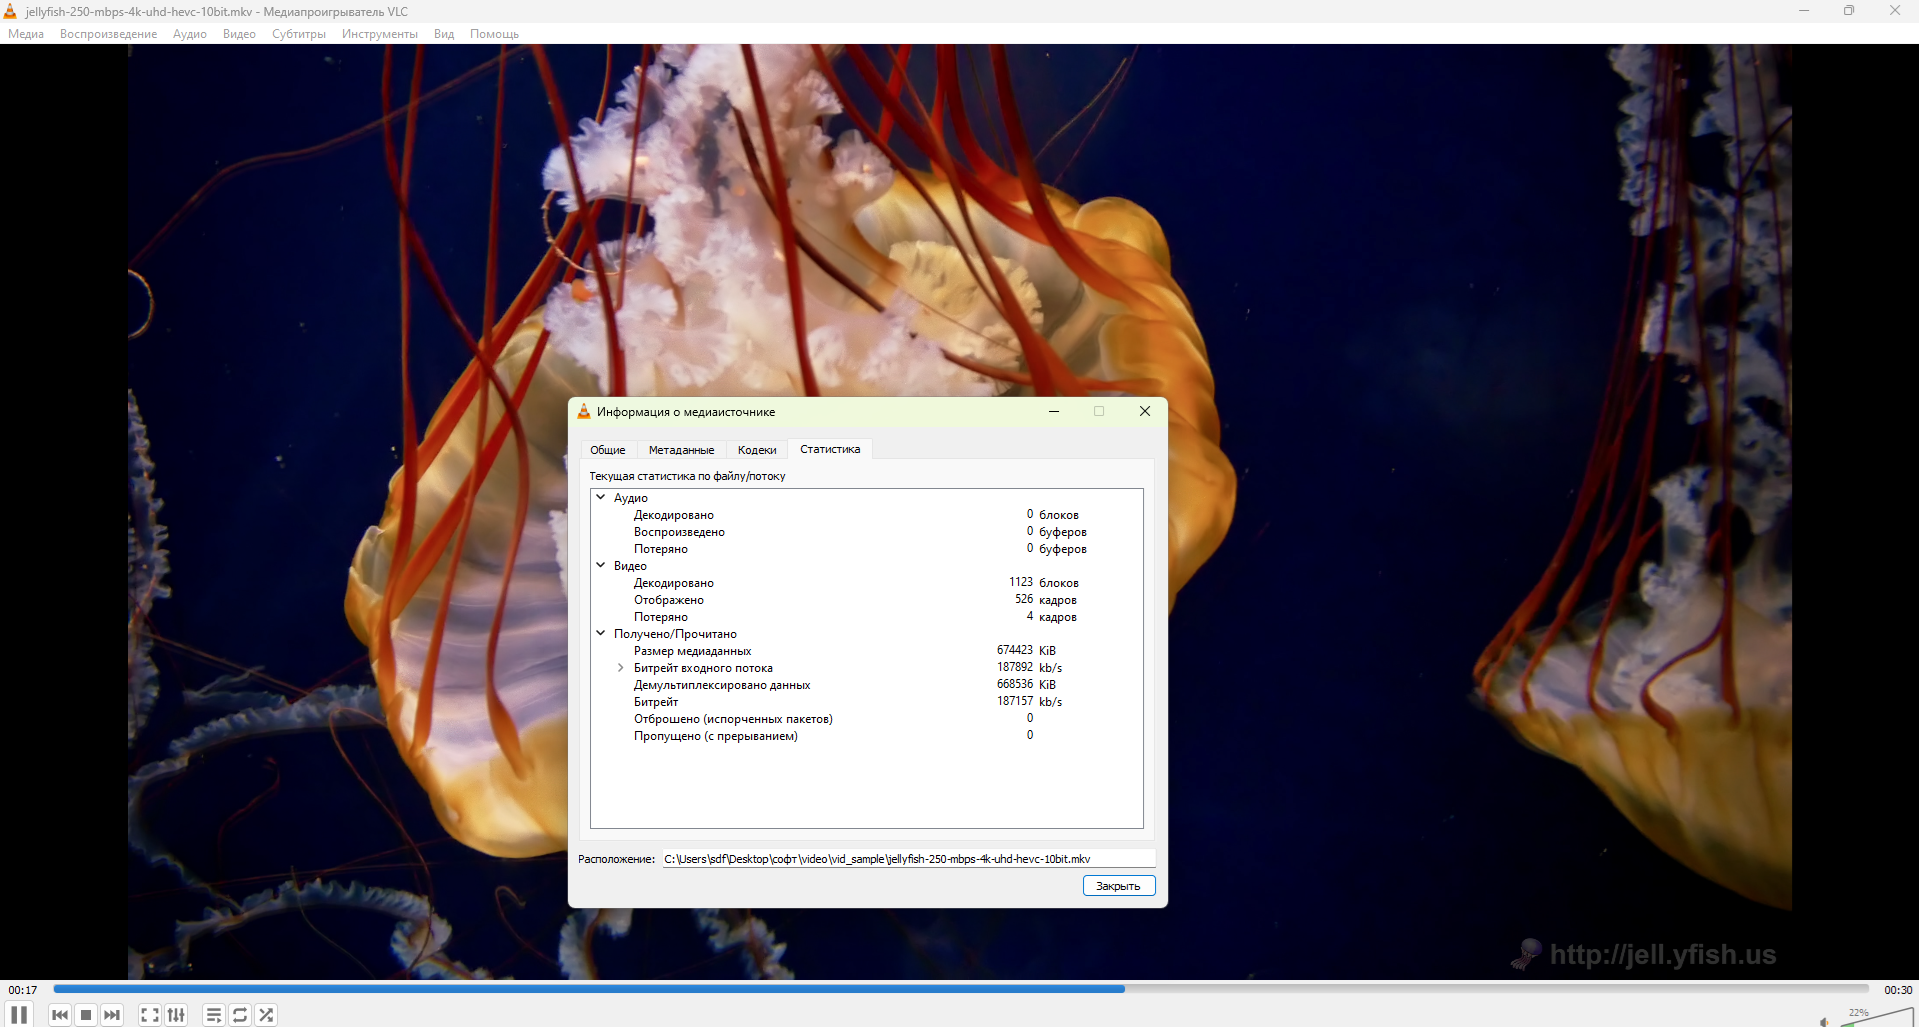Screen dimensions: 1919x1027
Task: Open the Субтитры menu
Action: point(299,34)
